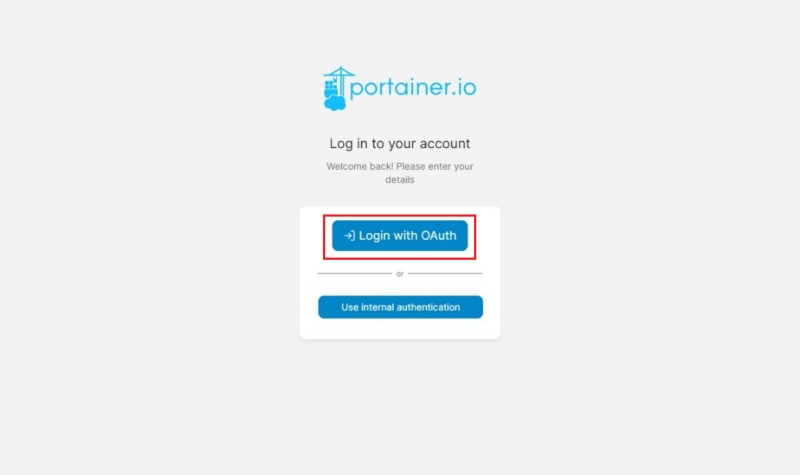Click the word "authentication" on the internal button

point(429,307)
